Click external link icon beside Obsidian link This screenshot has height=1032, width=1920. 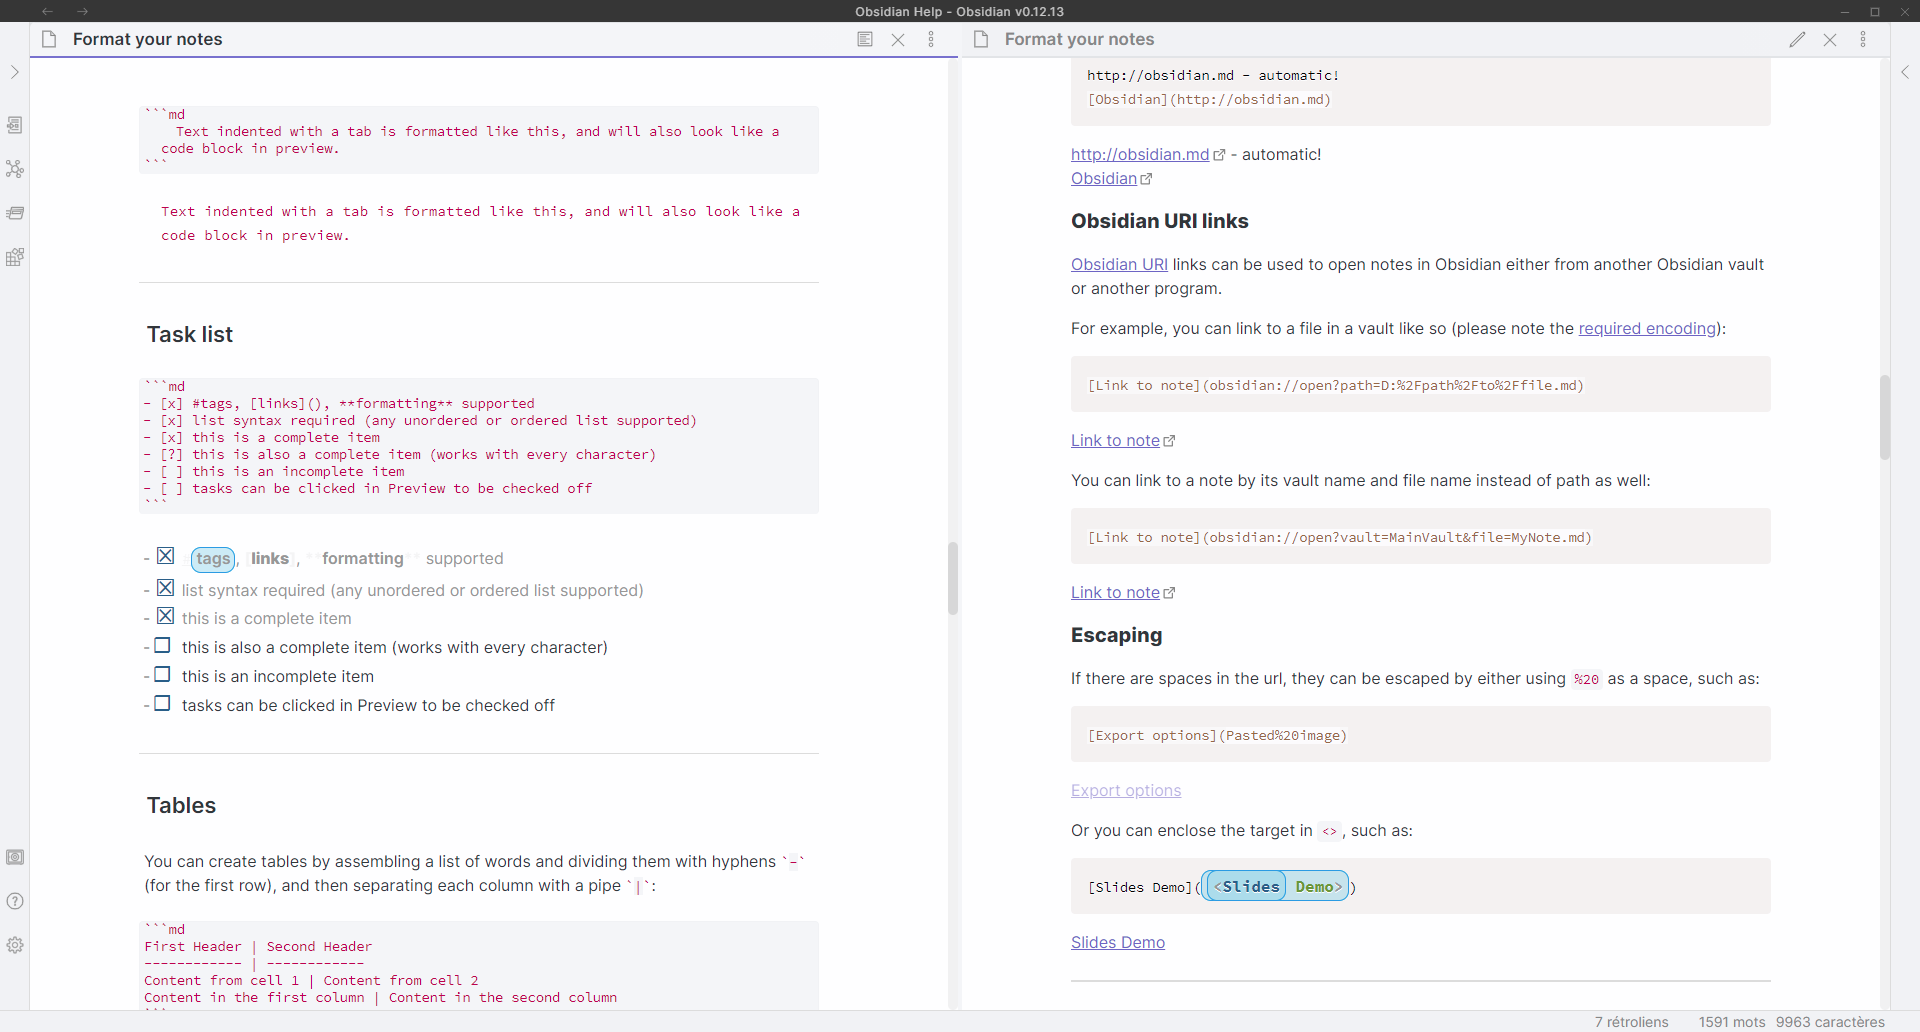click(1146, 179)
